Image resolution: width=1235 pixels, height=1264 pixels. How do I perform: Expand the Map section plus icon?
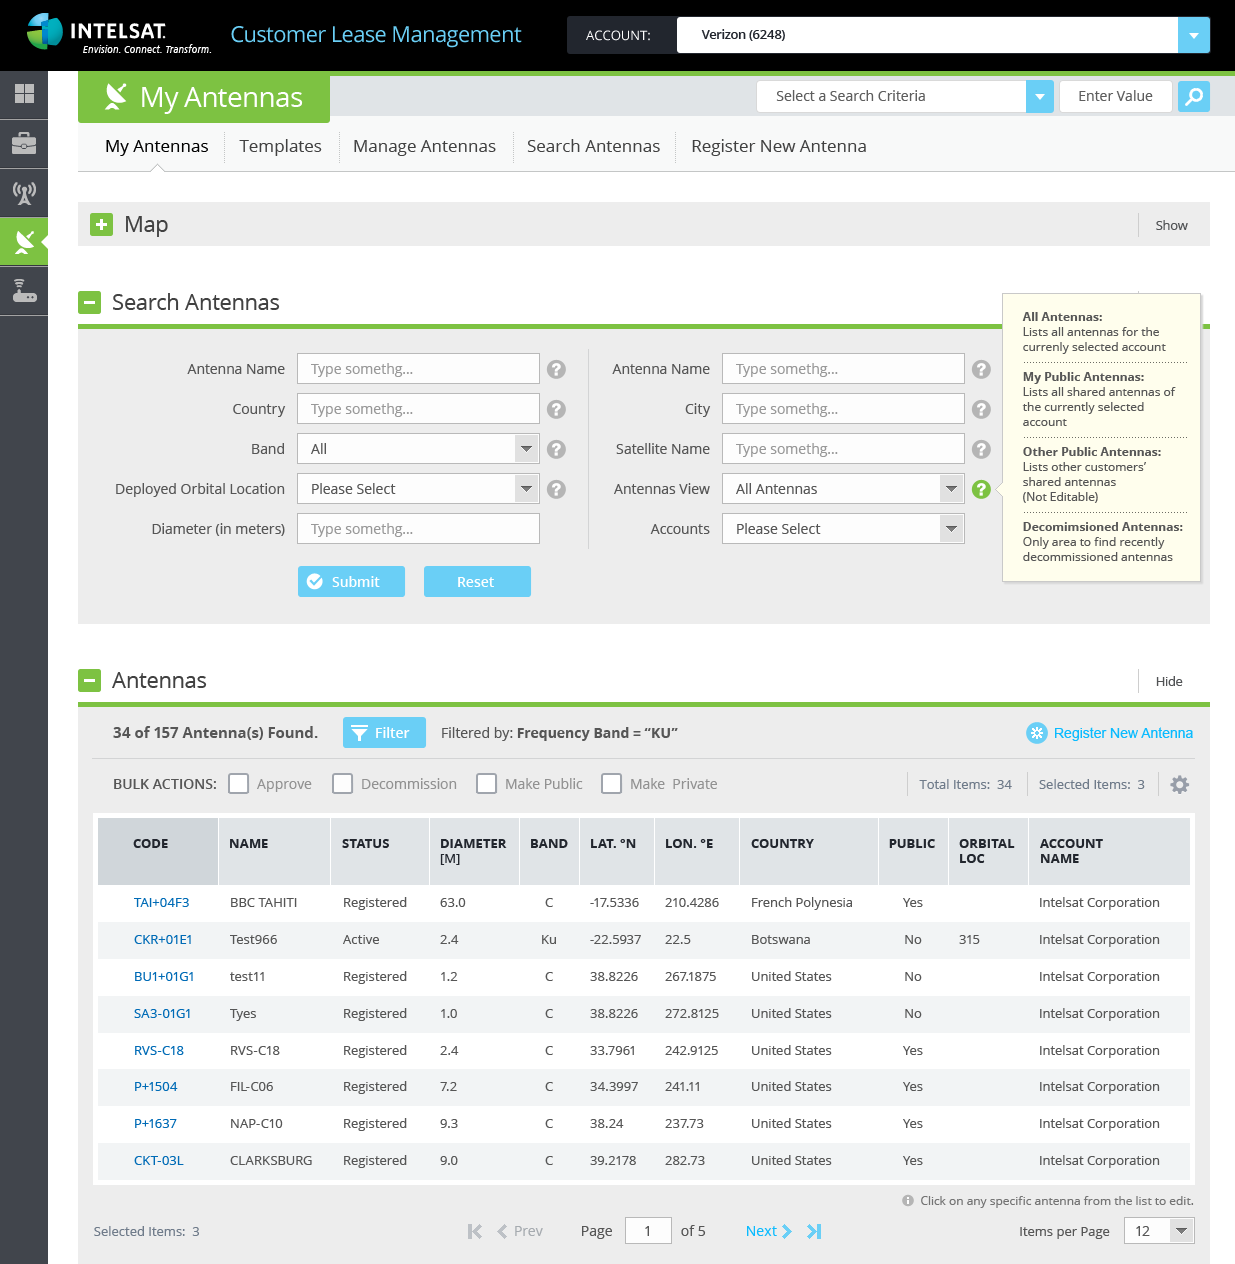pyautogui.click(x=101, y=224)
